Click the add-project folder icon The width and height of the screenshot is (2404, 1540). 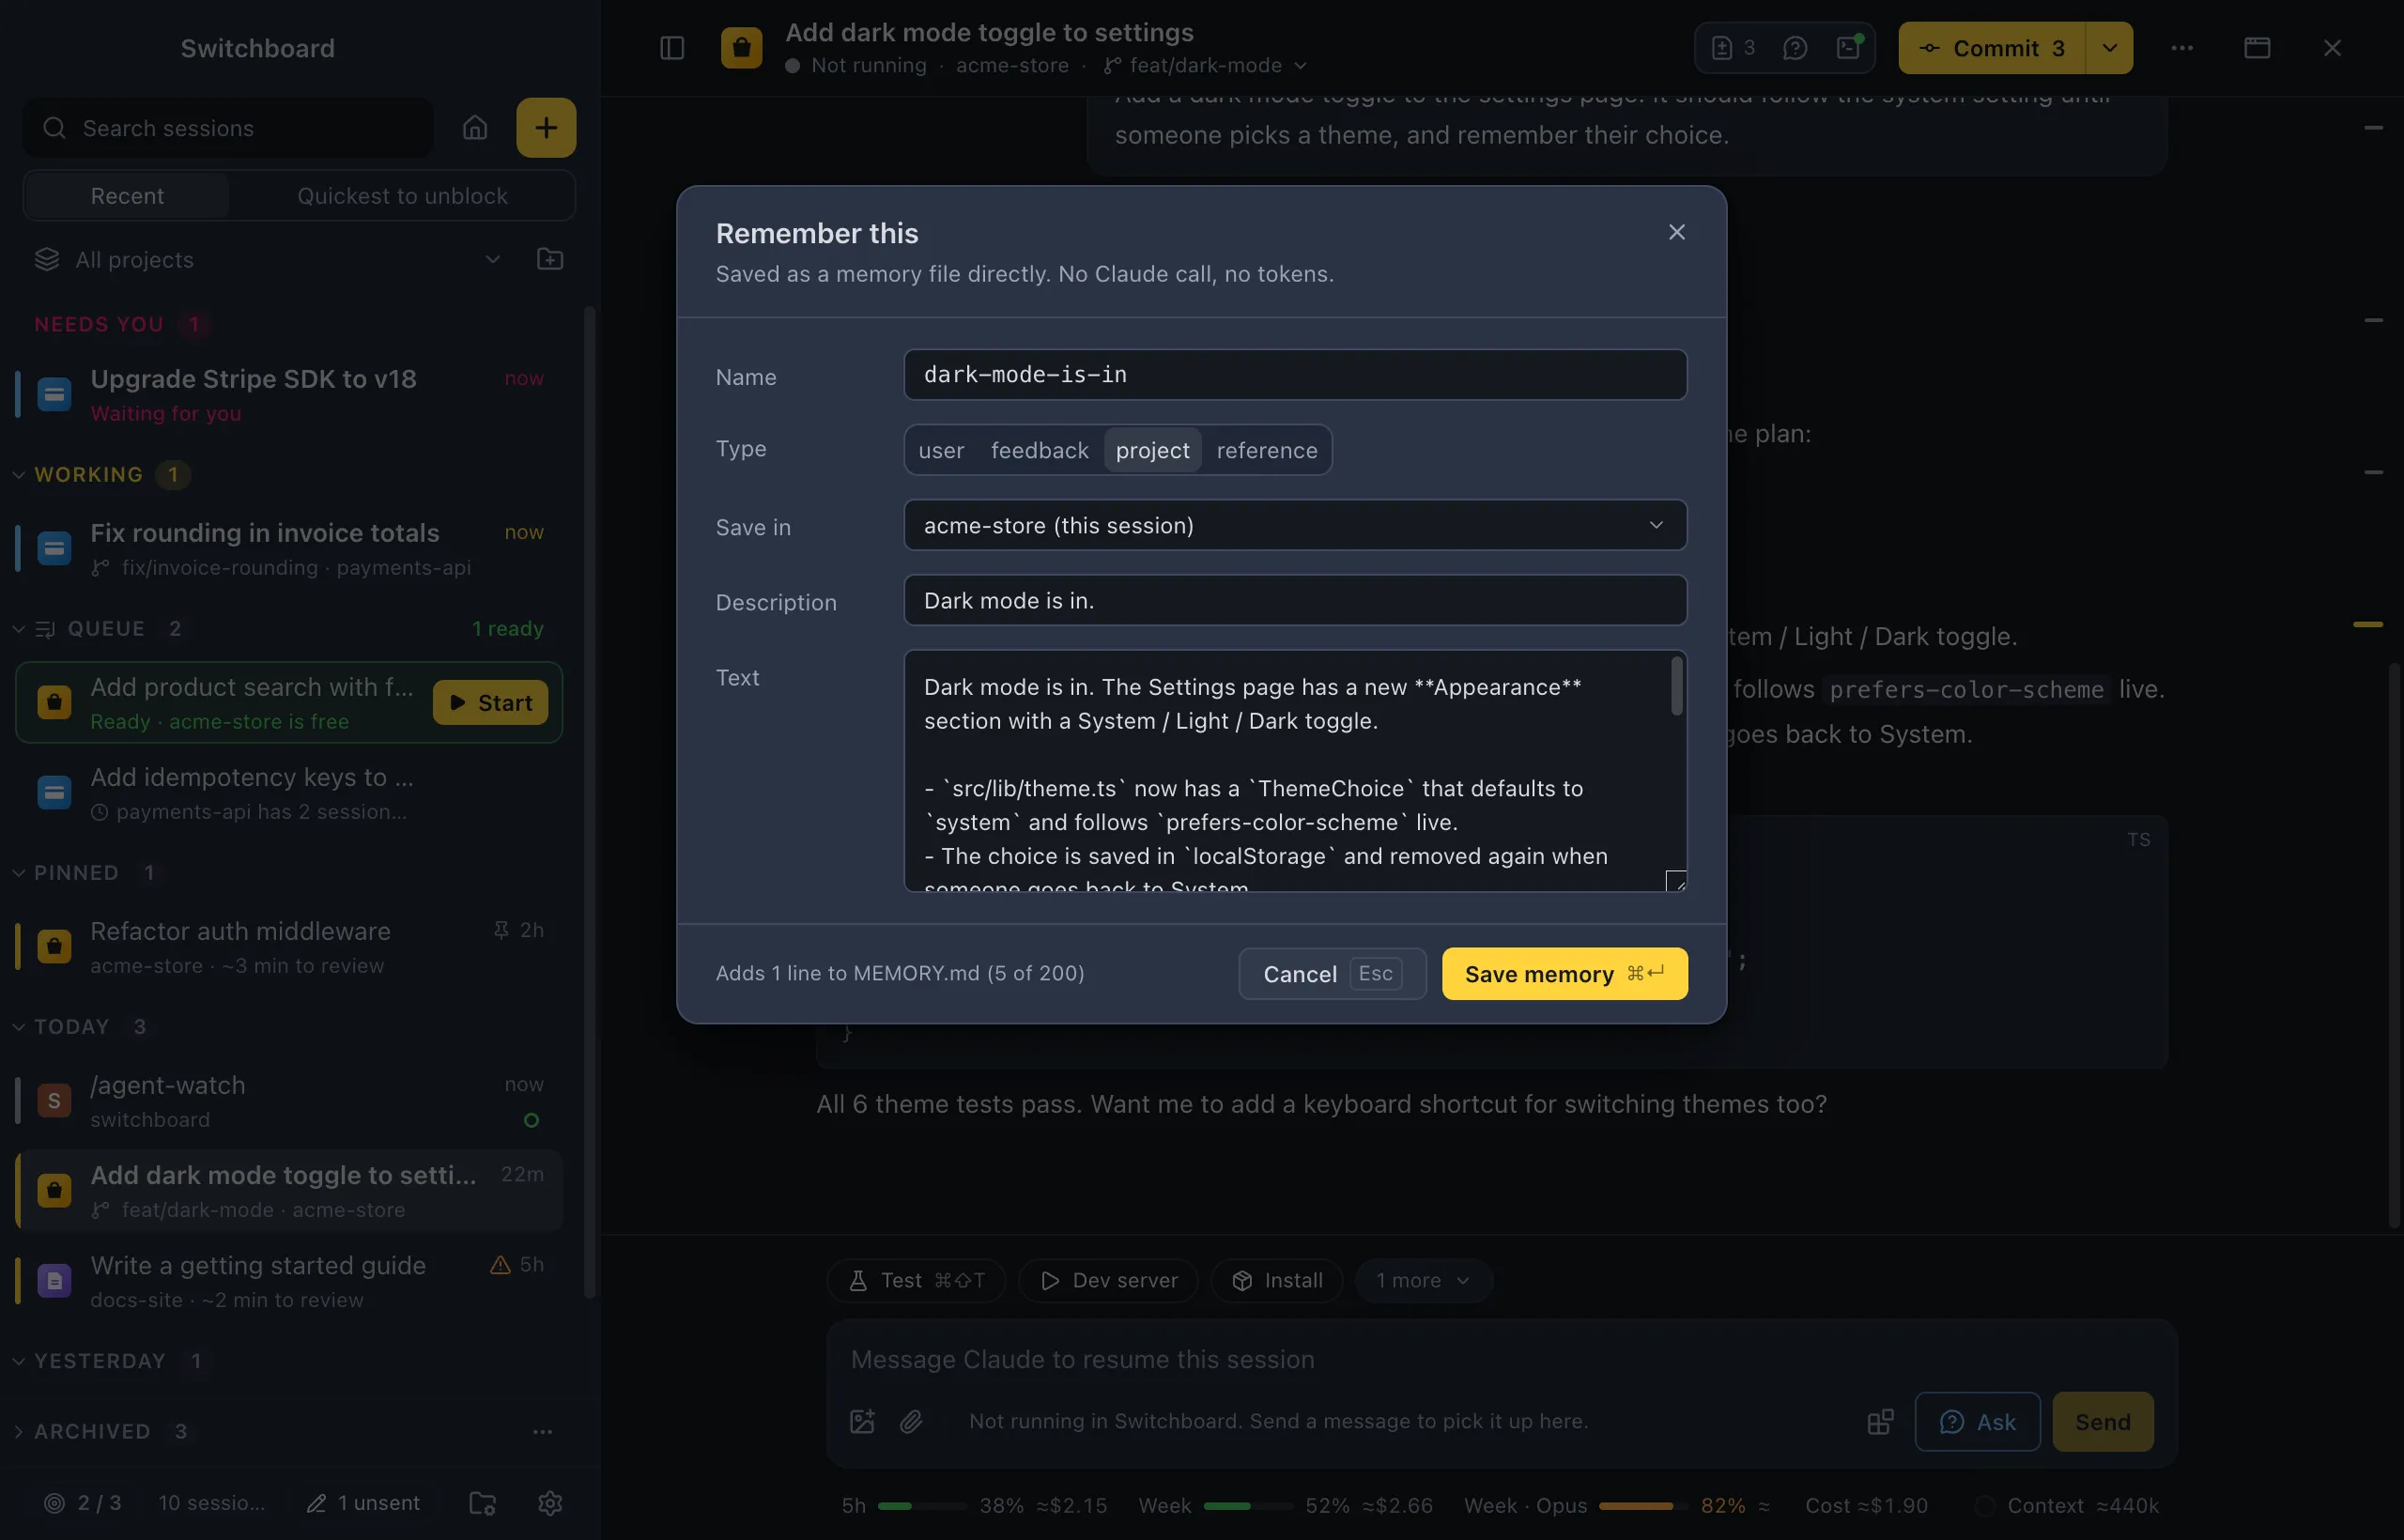click(550, 259)
